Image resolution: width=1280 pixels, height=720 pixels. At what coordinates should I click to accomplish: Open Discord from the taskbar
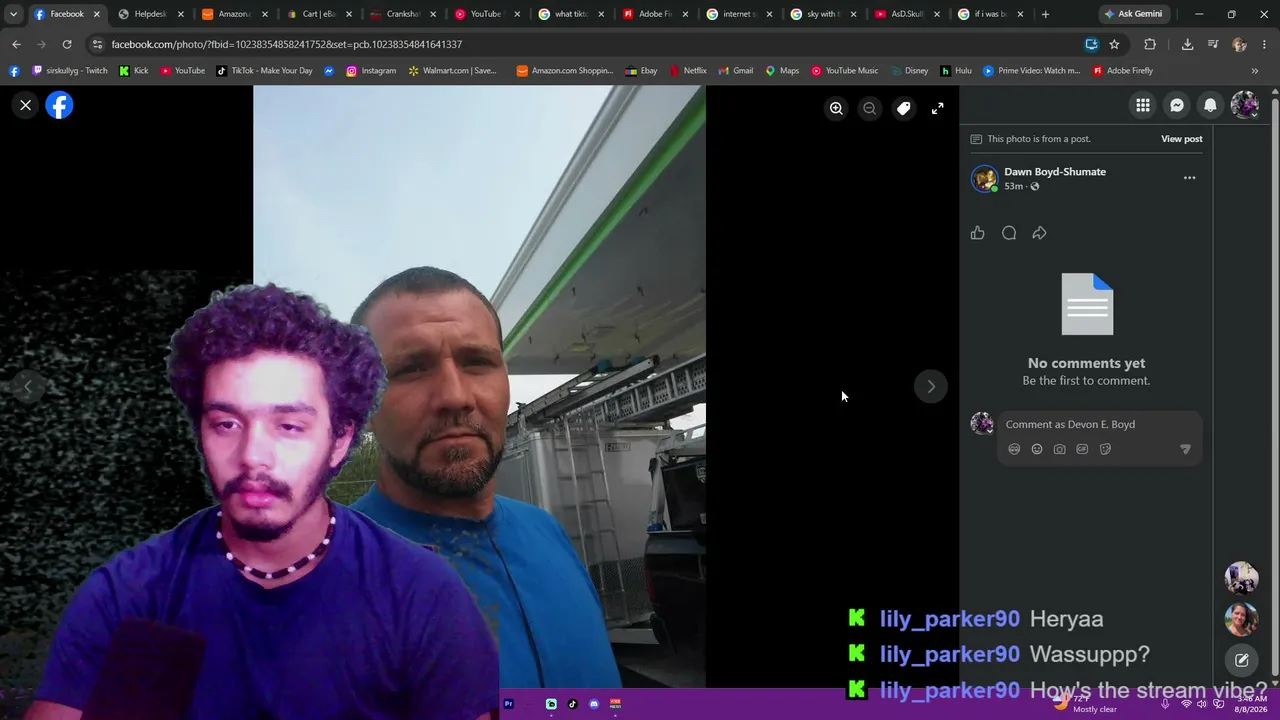click(594, 704)
